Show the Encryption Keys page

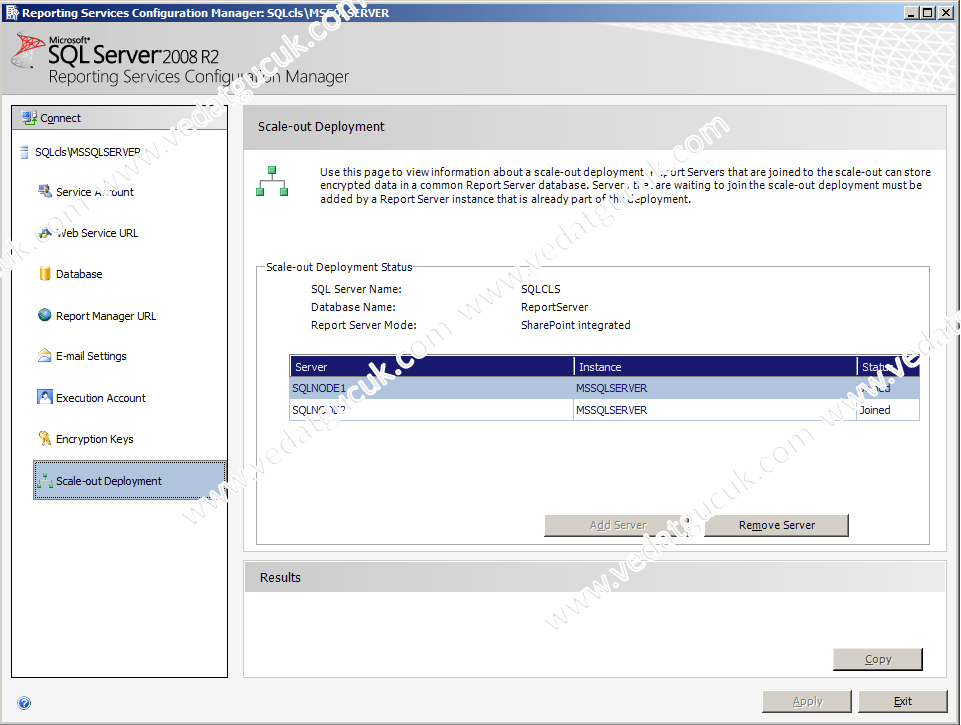coord(95,439)
